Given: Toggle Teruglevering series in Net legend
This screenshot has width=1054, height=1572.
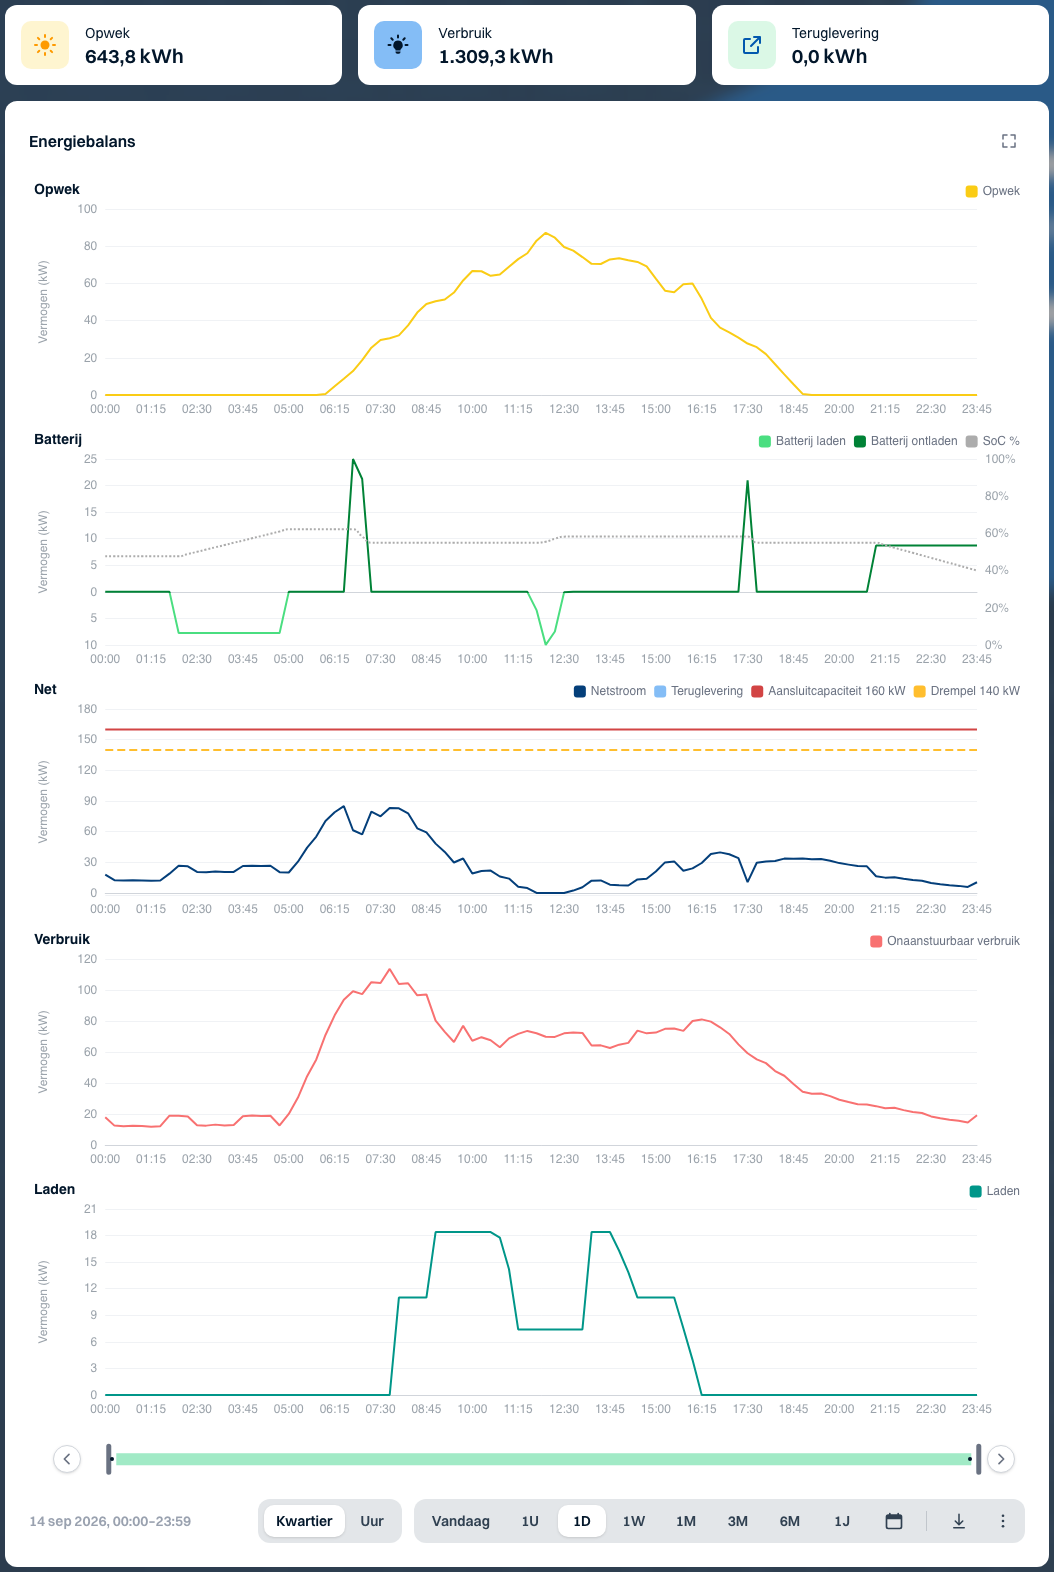Looking at the screenshot, I should pos(699,691).
